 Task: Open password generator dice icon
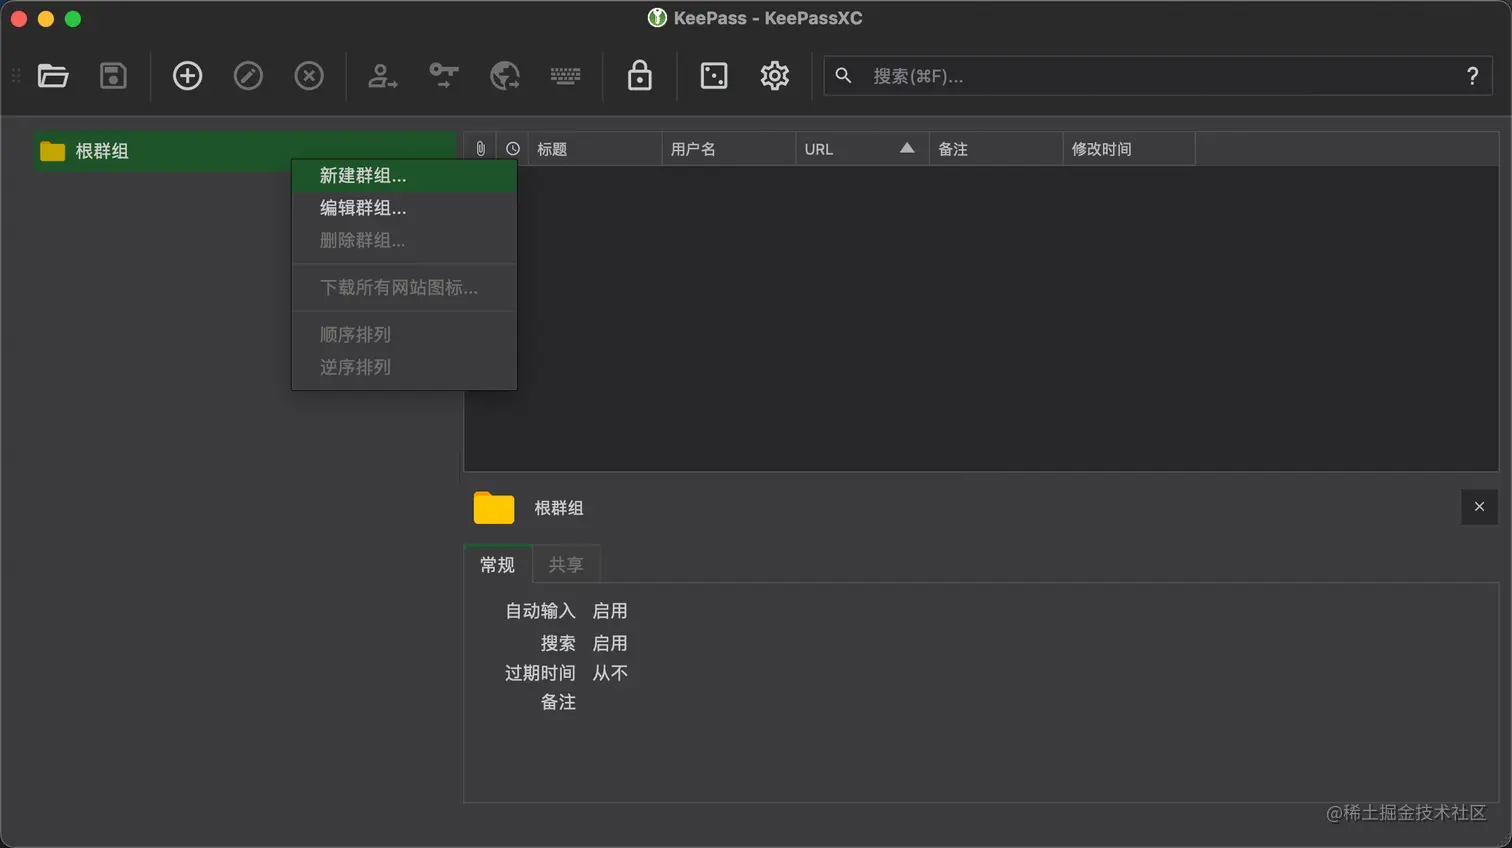[x=714, y=76]
